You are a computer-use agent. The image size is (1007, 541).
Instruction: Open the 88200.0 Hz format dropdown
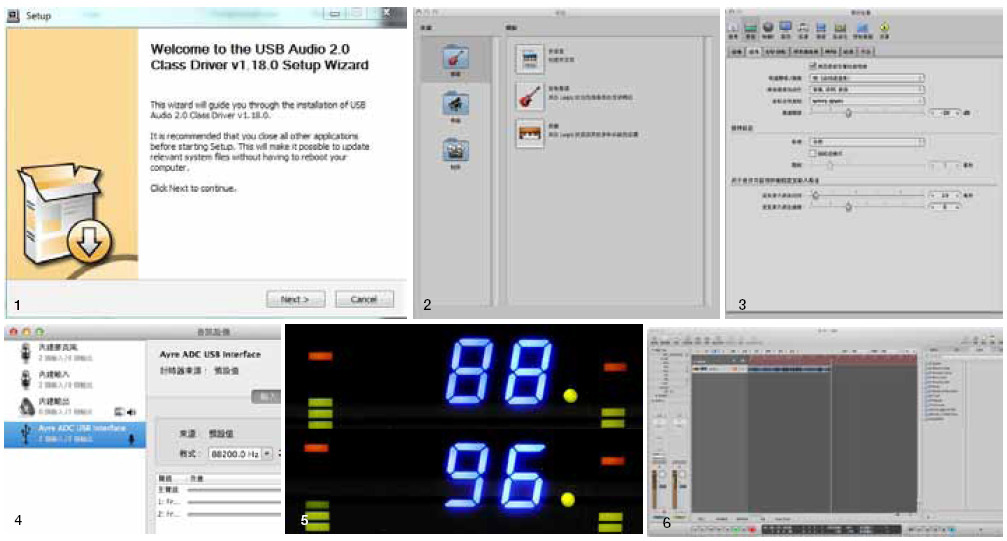pos(236,454)
